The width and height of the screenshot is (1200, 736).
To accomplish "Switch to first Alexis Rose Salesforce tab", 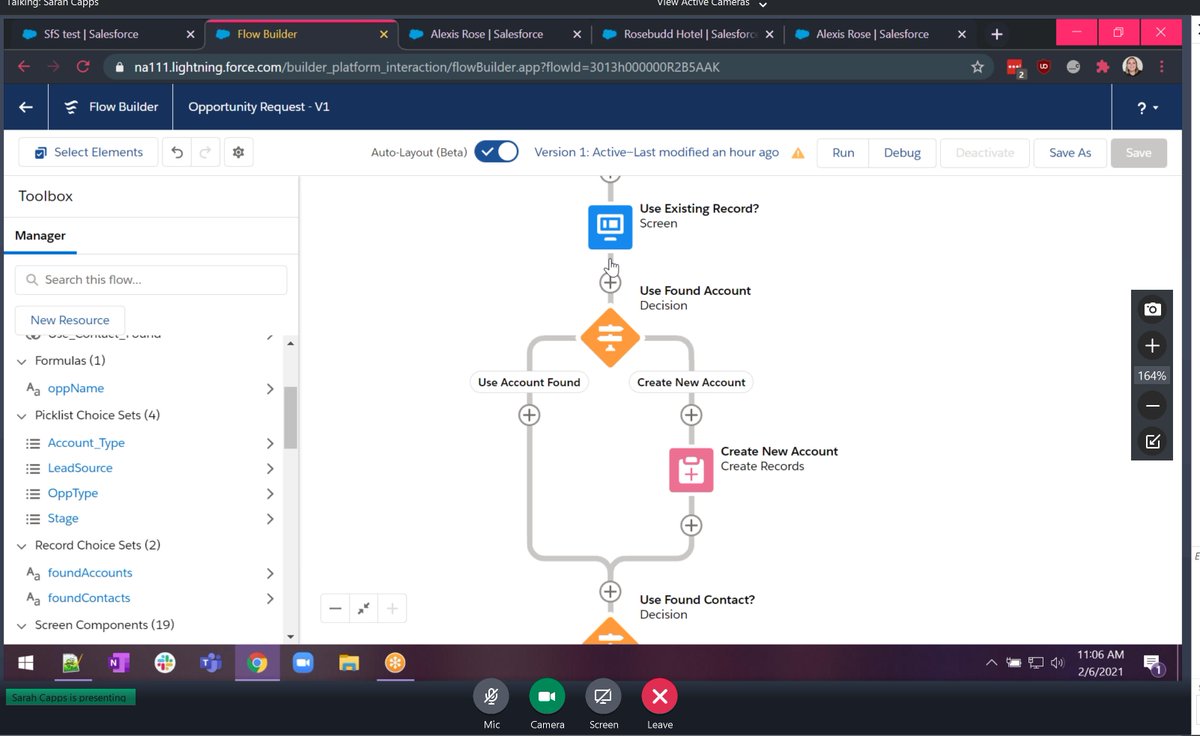I will (x=494, y=34).
